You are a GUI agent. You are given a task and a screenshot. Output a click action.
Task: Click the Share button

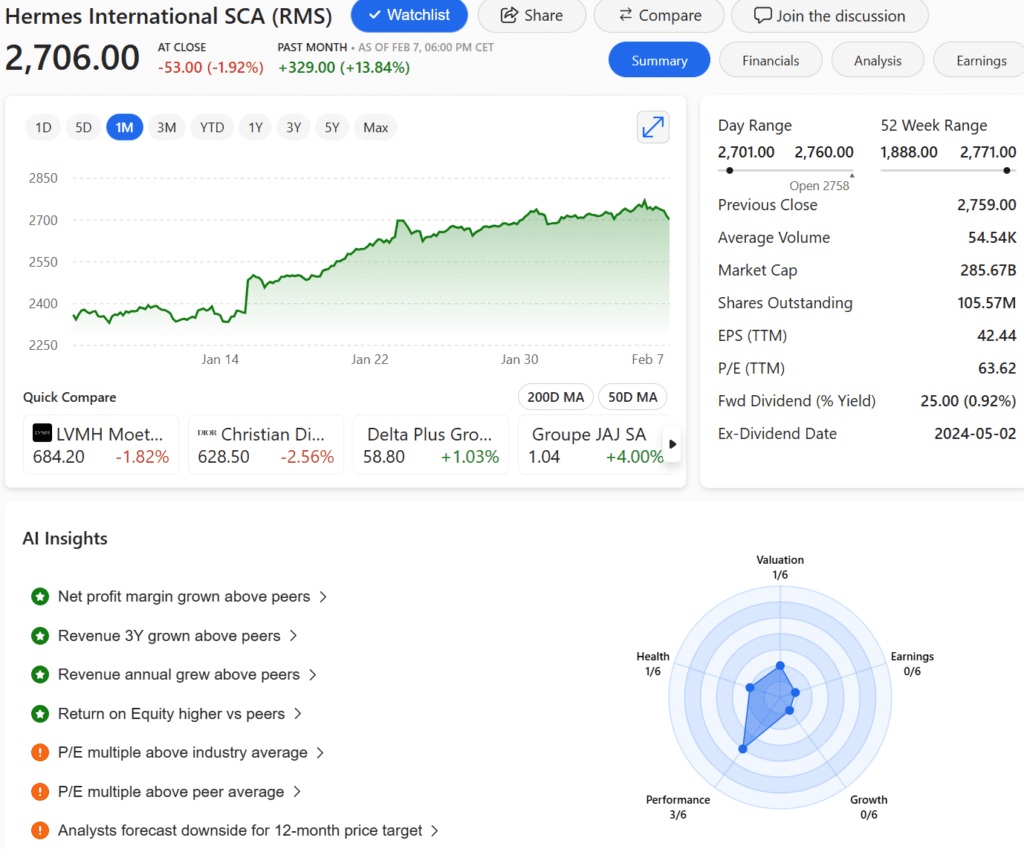532,15
